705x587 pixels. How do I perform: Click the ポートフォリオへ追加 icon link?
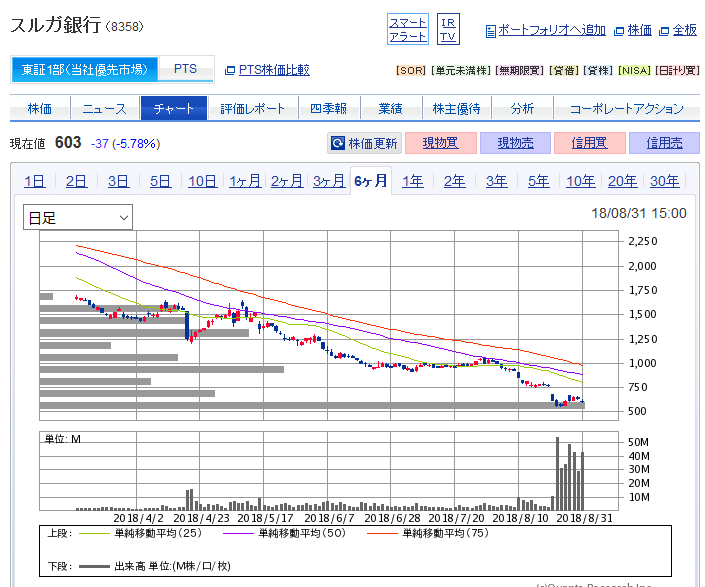[x=544, y=30]
